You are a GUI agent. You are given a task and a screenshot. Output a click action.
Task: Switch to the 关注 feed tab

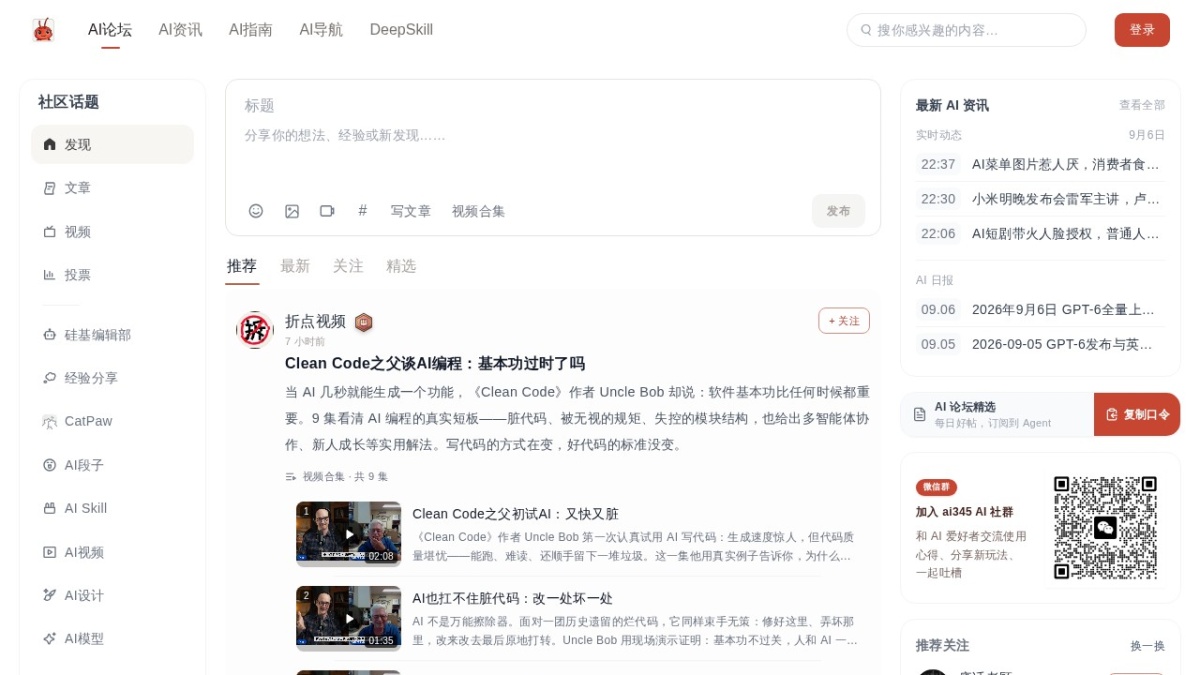coord(348,266)
